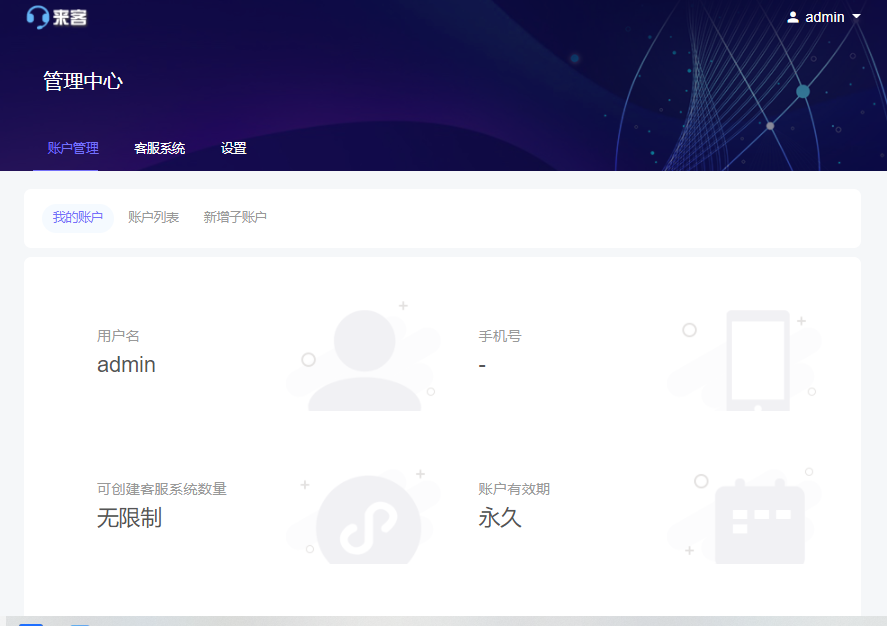The height and width of the screenshot is (626, 887).
Task: Click the 可创建客服系统数量 label
Action: (161, 489)
